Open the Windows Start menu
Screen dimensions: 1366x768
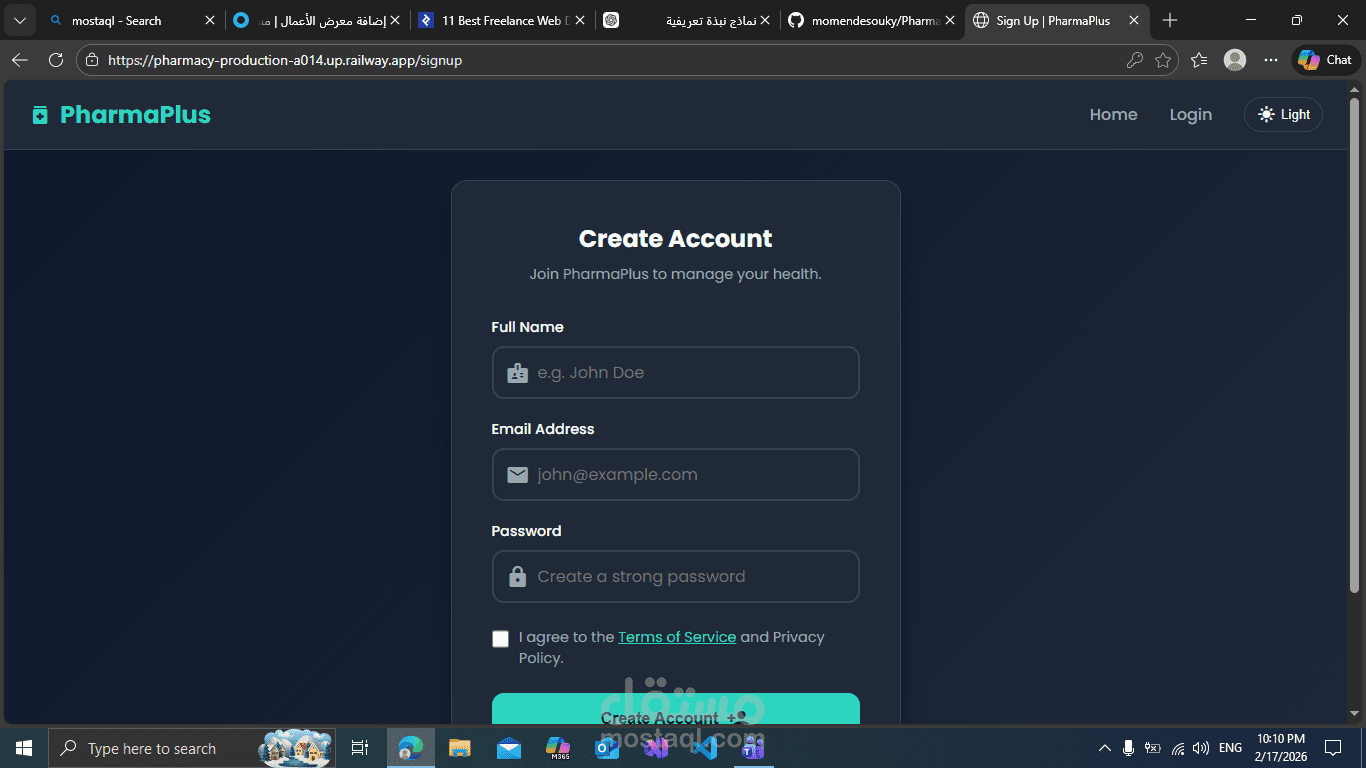(x=24, y=748)
